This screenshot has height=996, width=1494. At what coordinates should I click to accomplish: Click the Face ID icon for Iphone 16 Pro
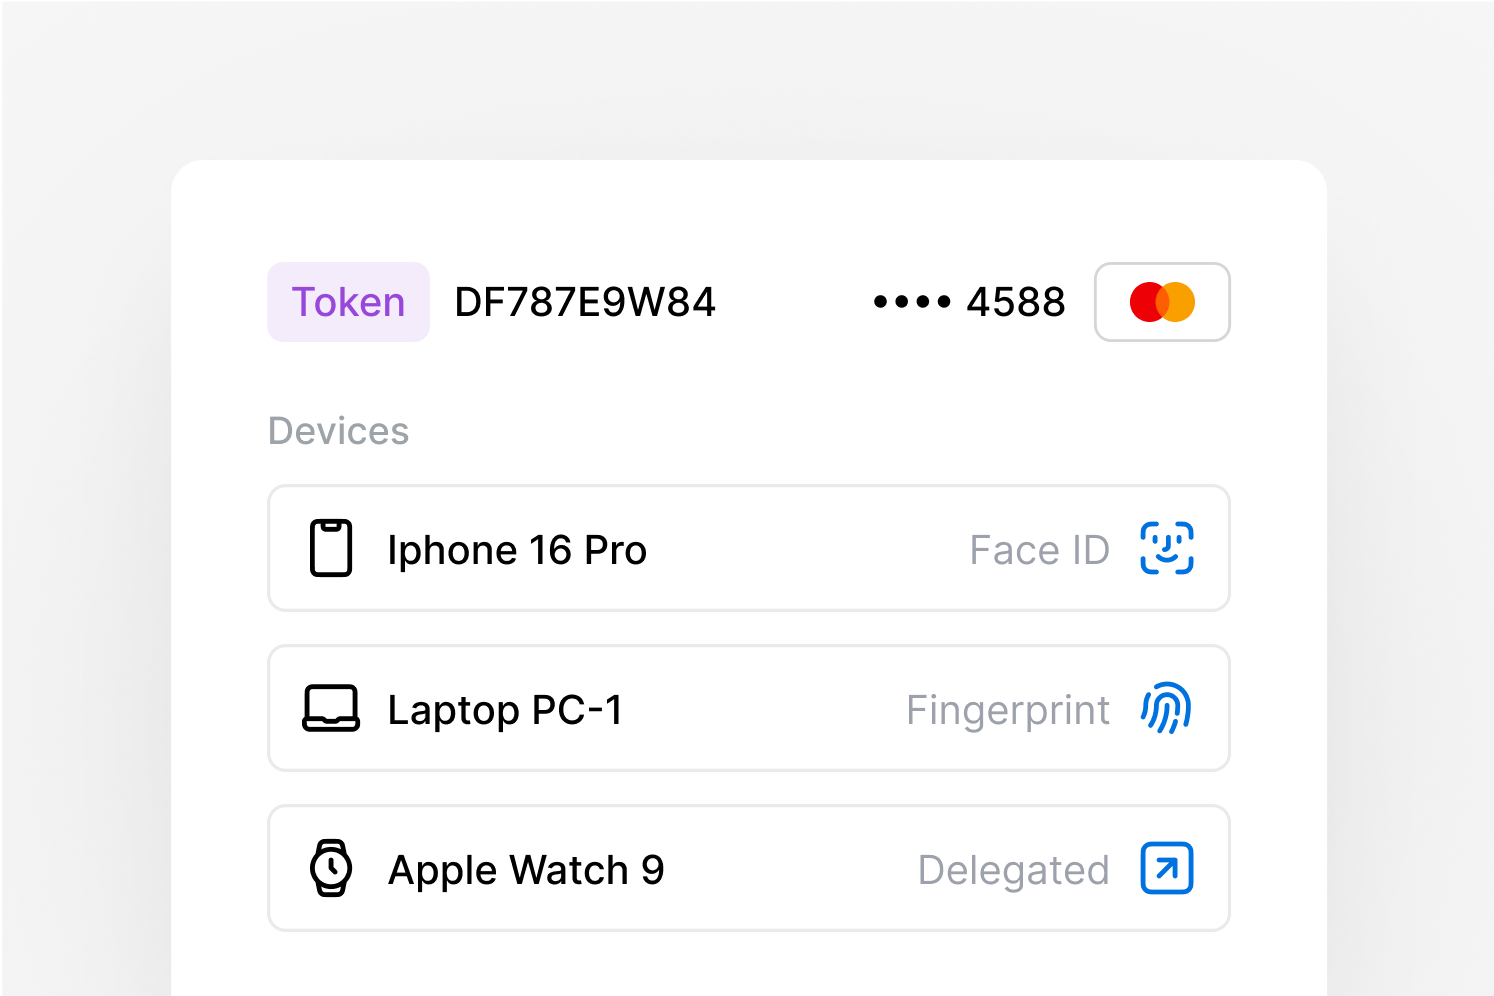pos(1166,548)
